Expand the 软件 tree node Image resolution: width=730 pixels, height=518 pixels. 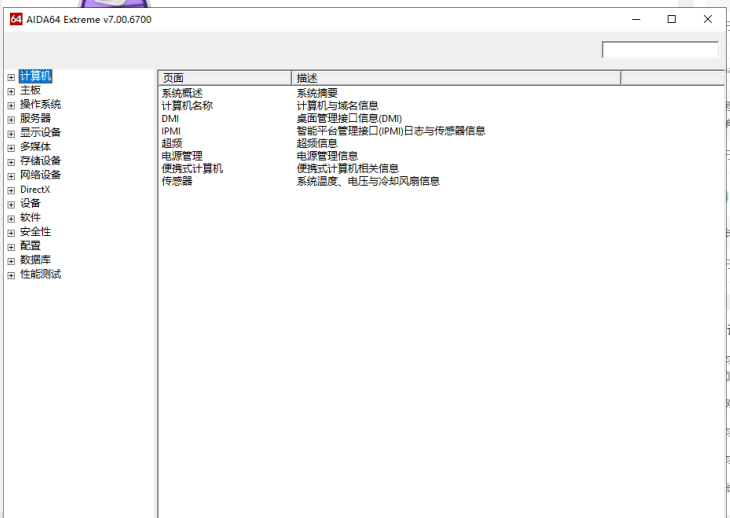click(11, 219)
